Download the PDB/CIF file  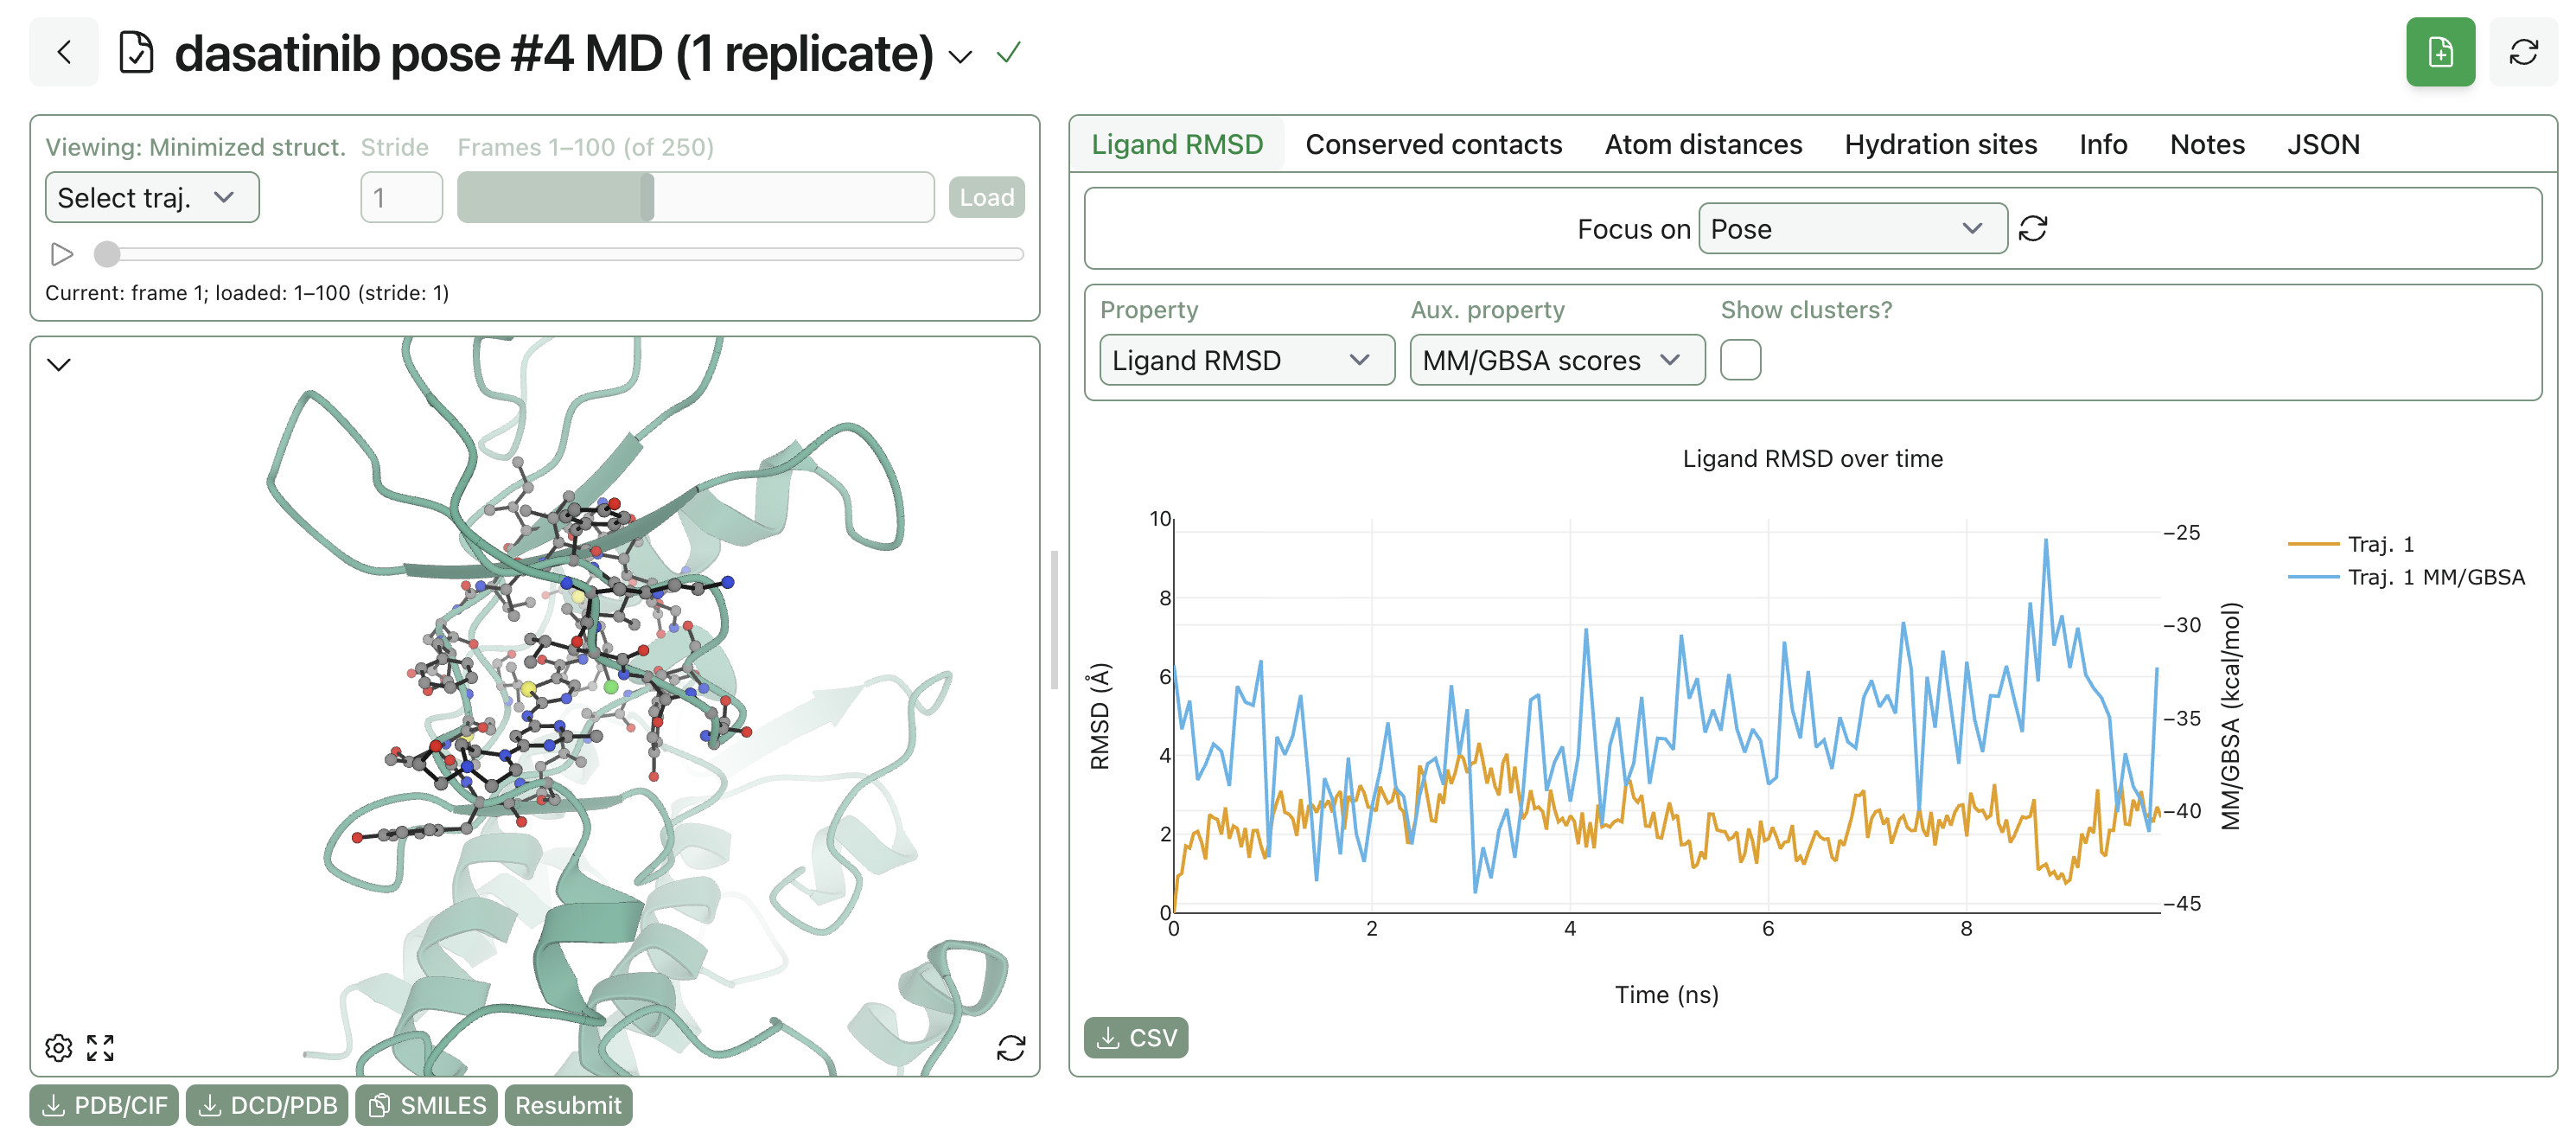coord(104,1104)
